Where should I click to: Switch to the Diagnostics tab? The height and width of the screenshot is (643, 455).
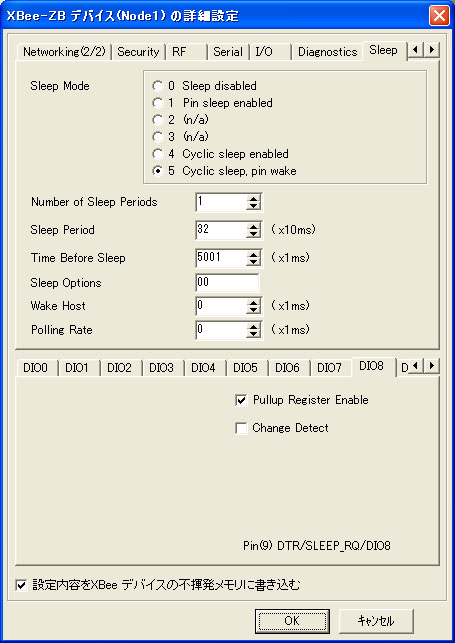[327, 52]
